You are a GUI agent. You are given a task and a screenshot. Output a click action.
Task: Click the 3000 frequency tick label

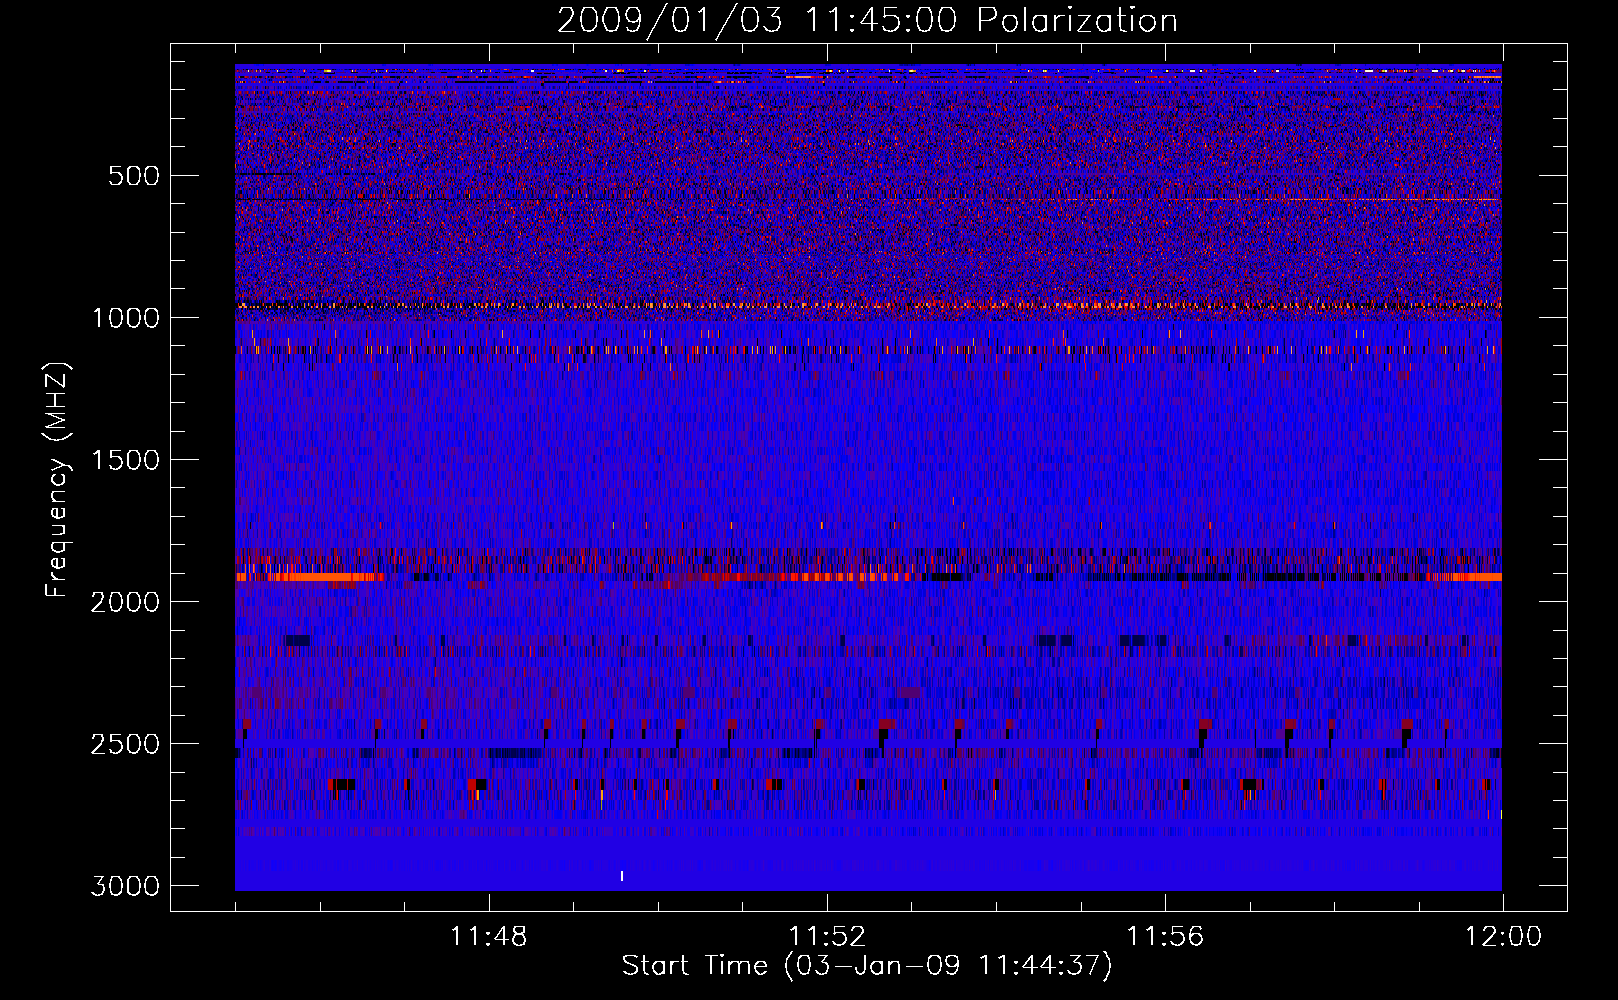pyautogui.click(x=125, y=886)
